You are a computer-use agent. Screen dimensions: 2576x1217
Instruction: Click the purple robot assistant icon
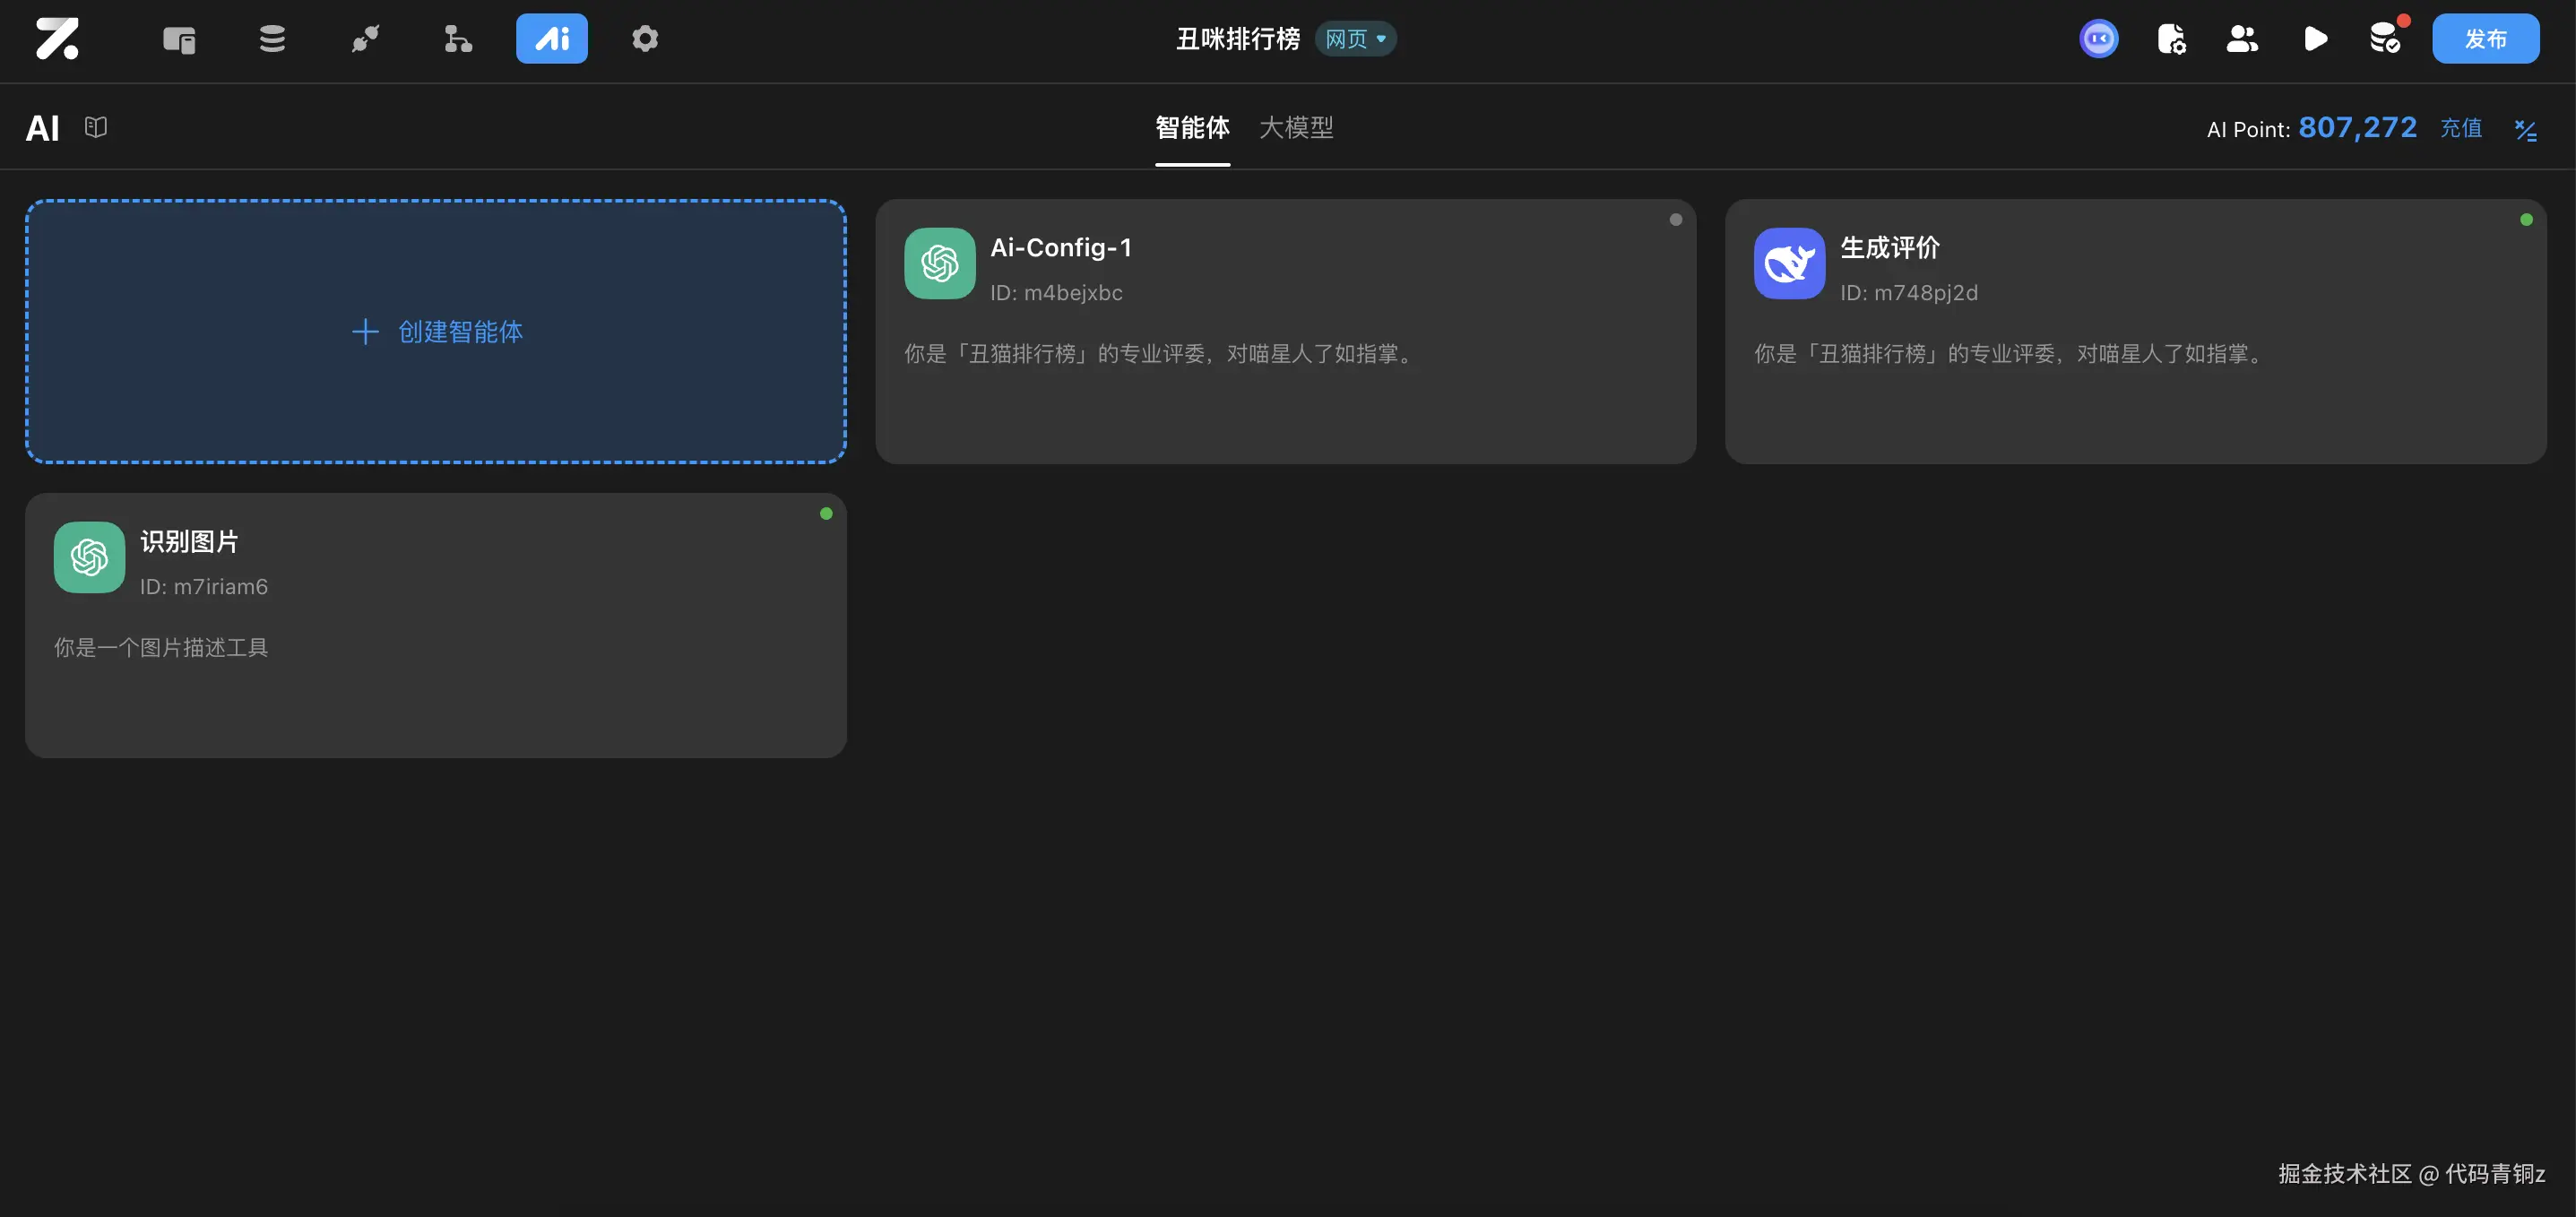2098,39
